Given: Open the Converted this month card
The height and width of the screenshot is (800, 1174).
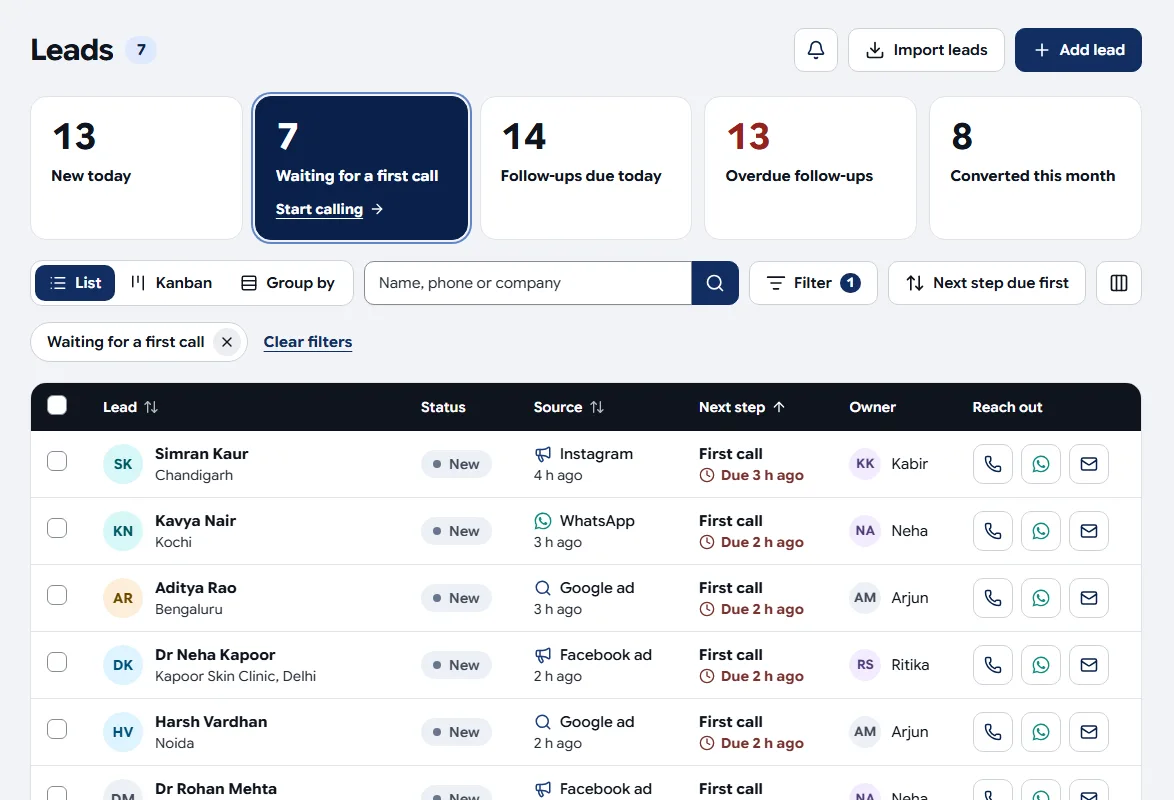Looking at the screenshot, I should (x=1035, y=168).
